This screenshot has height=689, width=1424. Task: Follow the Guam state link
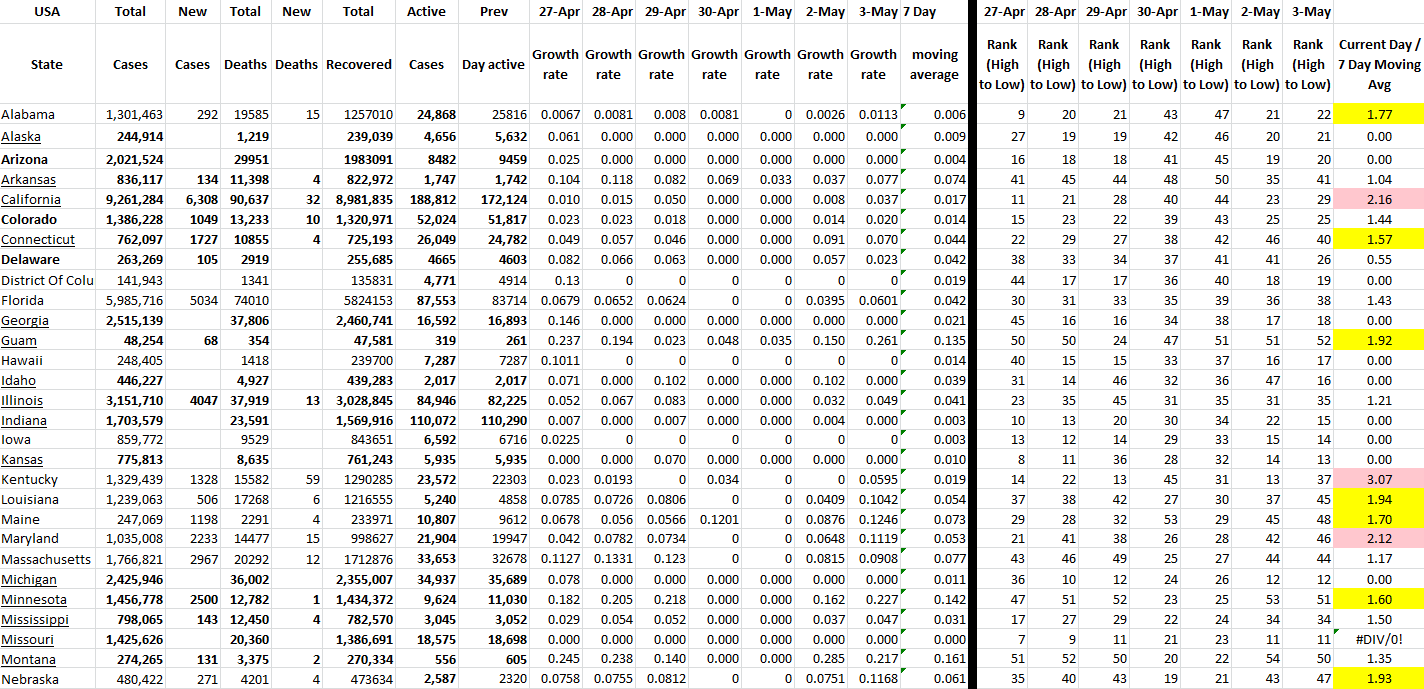19,340
